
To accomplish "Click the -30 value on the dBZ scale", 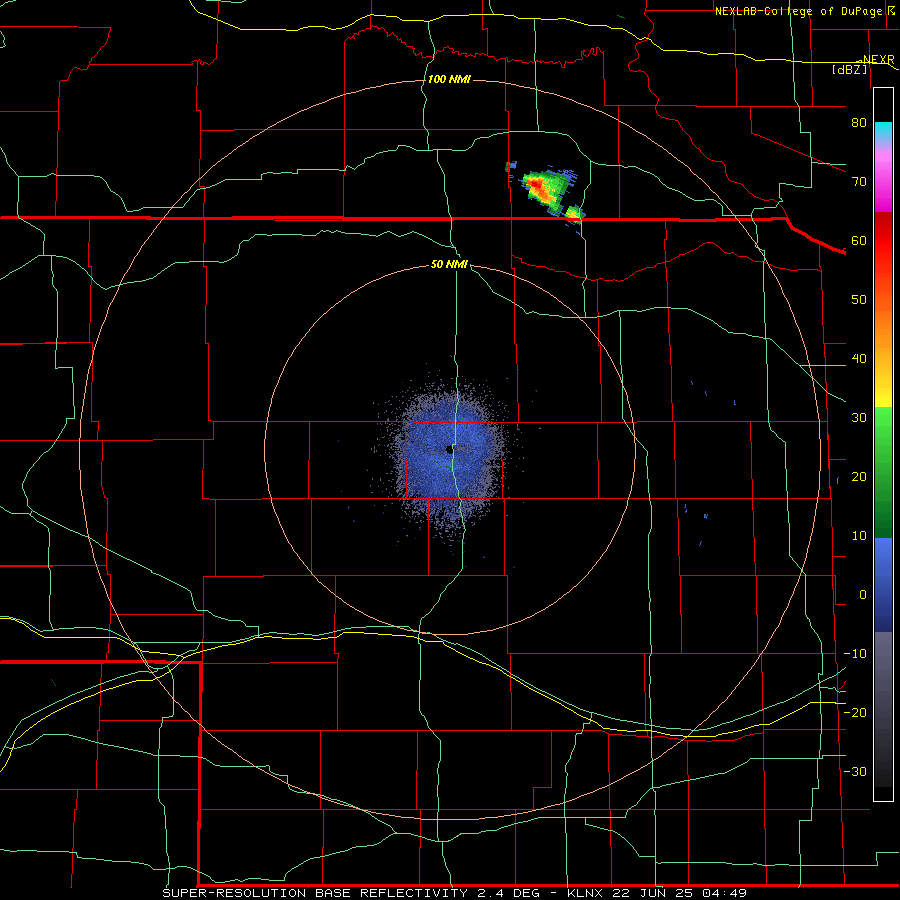I will point(855,771).
